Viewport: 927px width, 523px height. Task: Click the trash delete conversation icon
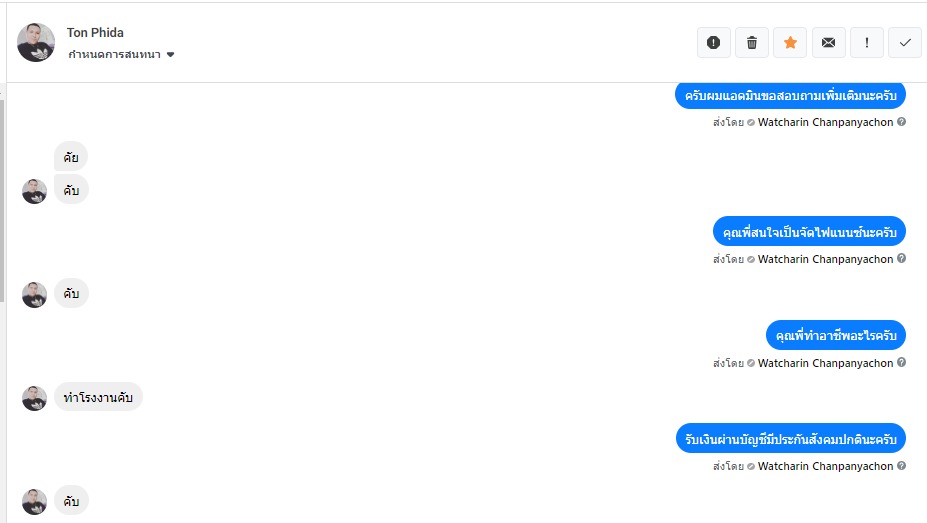[752, 43]
